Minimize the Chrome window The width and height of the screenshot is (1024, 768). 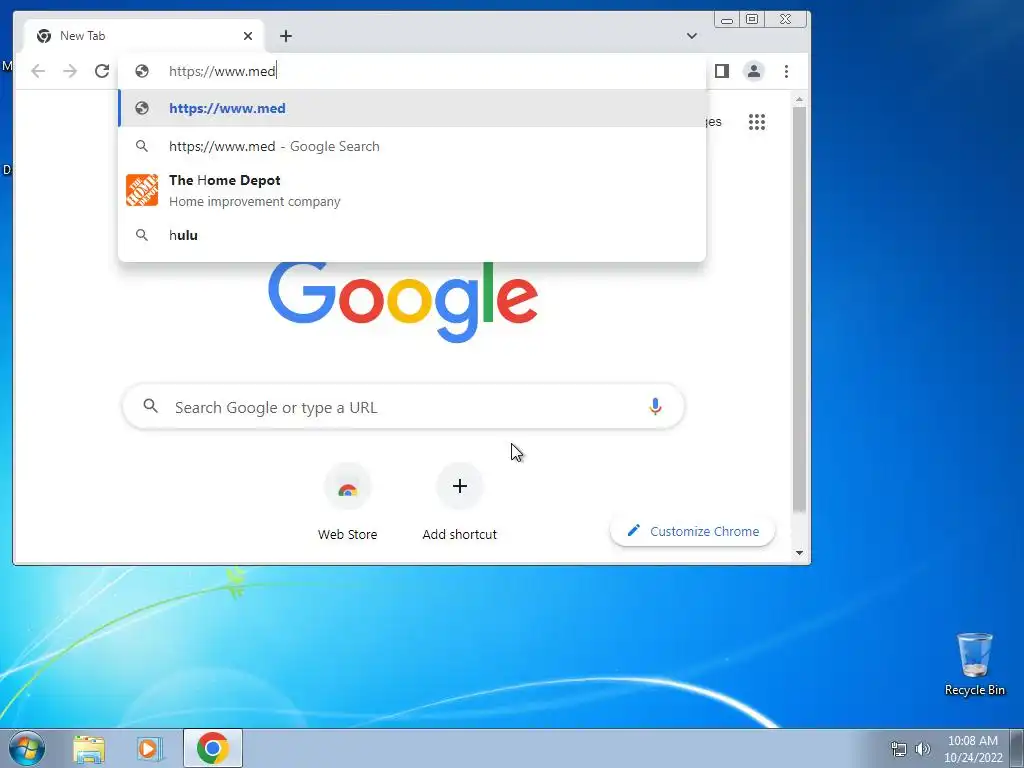click(x=727, y=20)
